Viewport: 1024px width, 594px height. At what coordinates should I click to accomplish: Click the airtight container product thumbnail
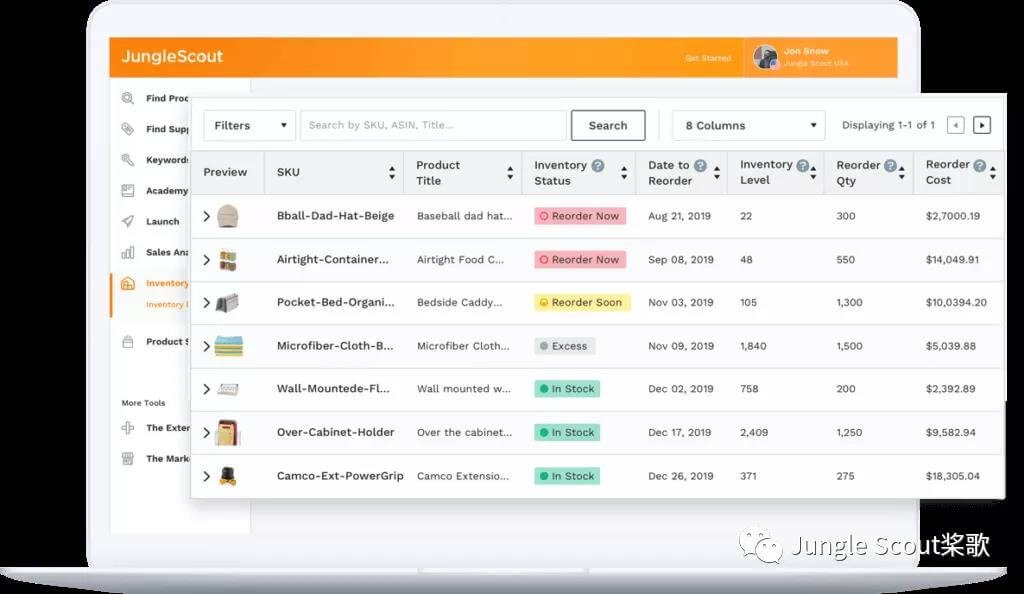coord(228,260)
